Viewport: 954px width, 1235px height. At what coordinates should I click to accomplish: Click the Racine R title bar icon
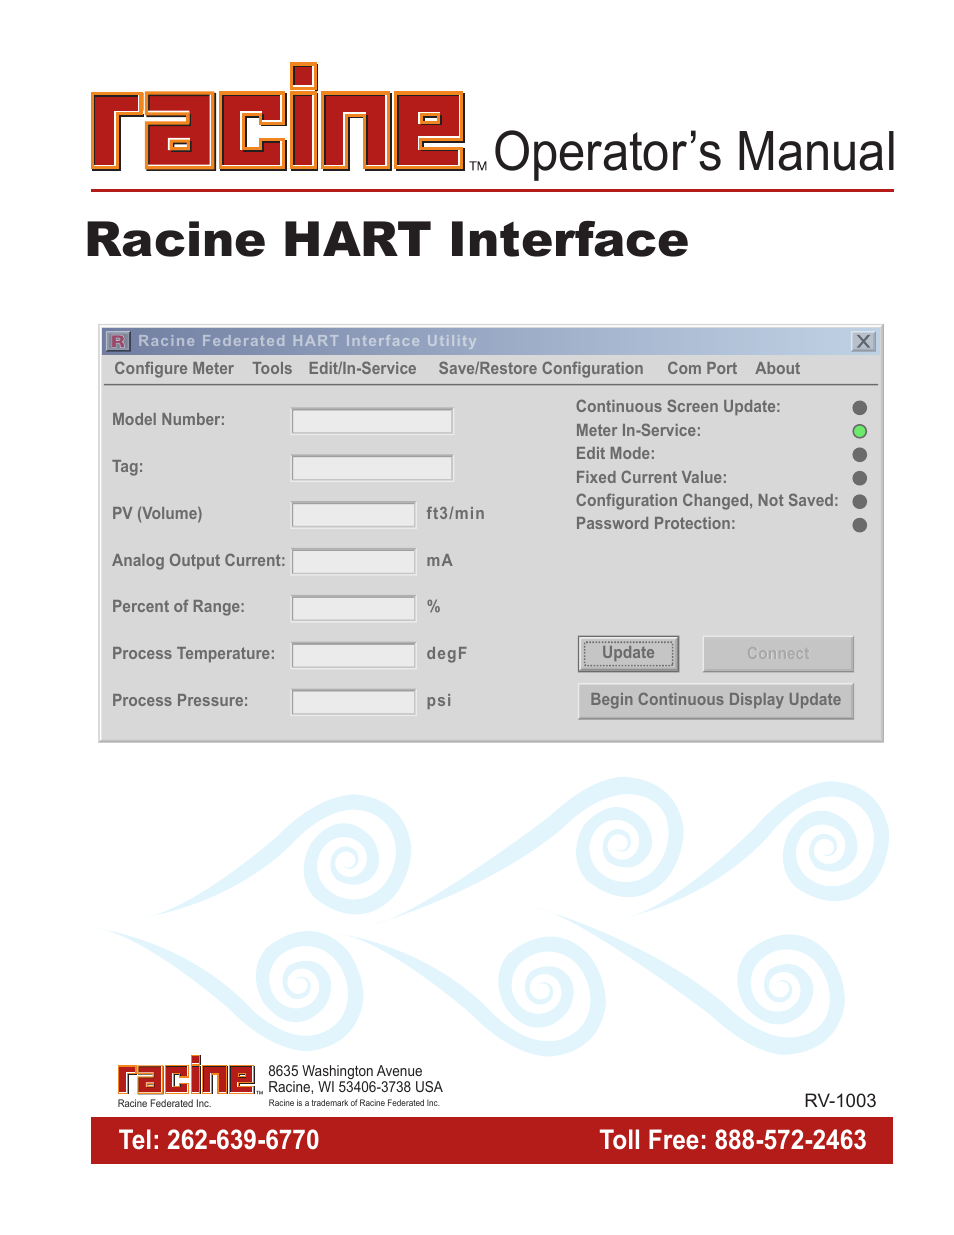pos(118,341)
